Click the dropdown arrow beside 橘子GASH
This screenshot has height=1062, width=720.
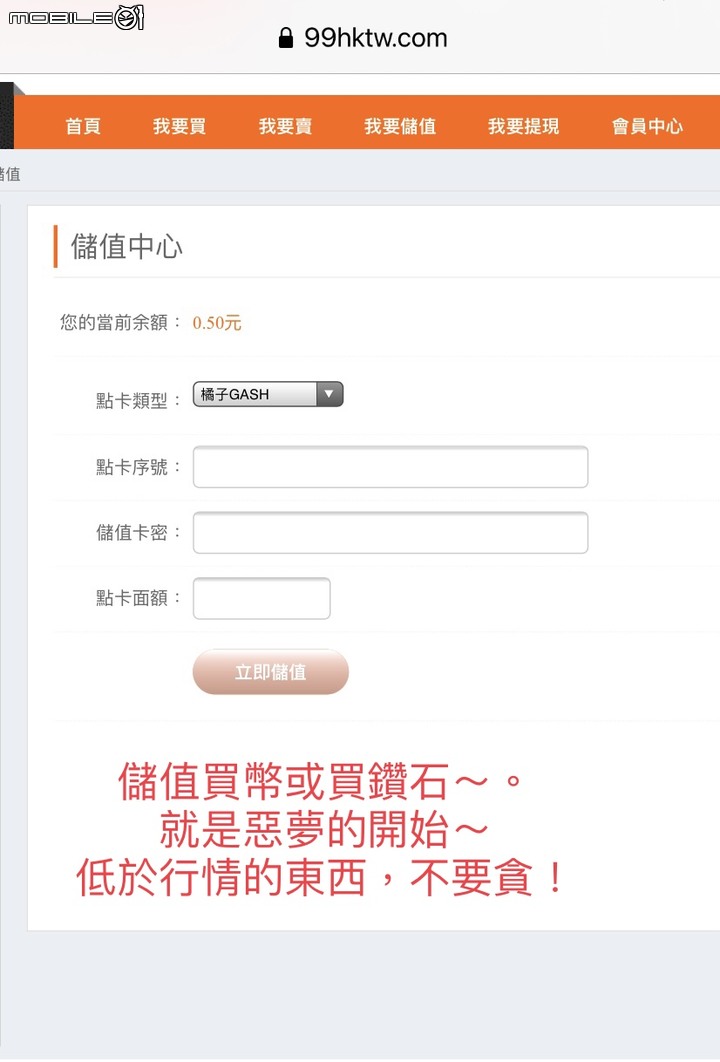(x=329, y=394)
